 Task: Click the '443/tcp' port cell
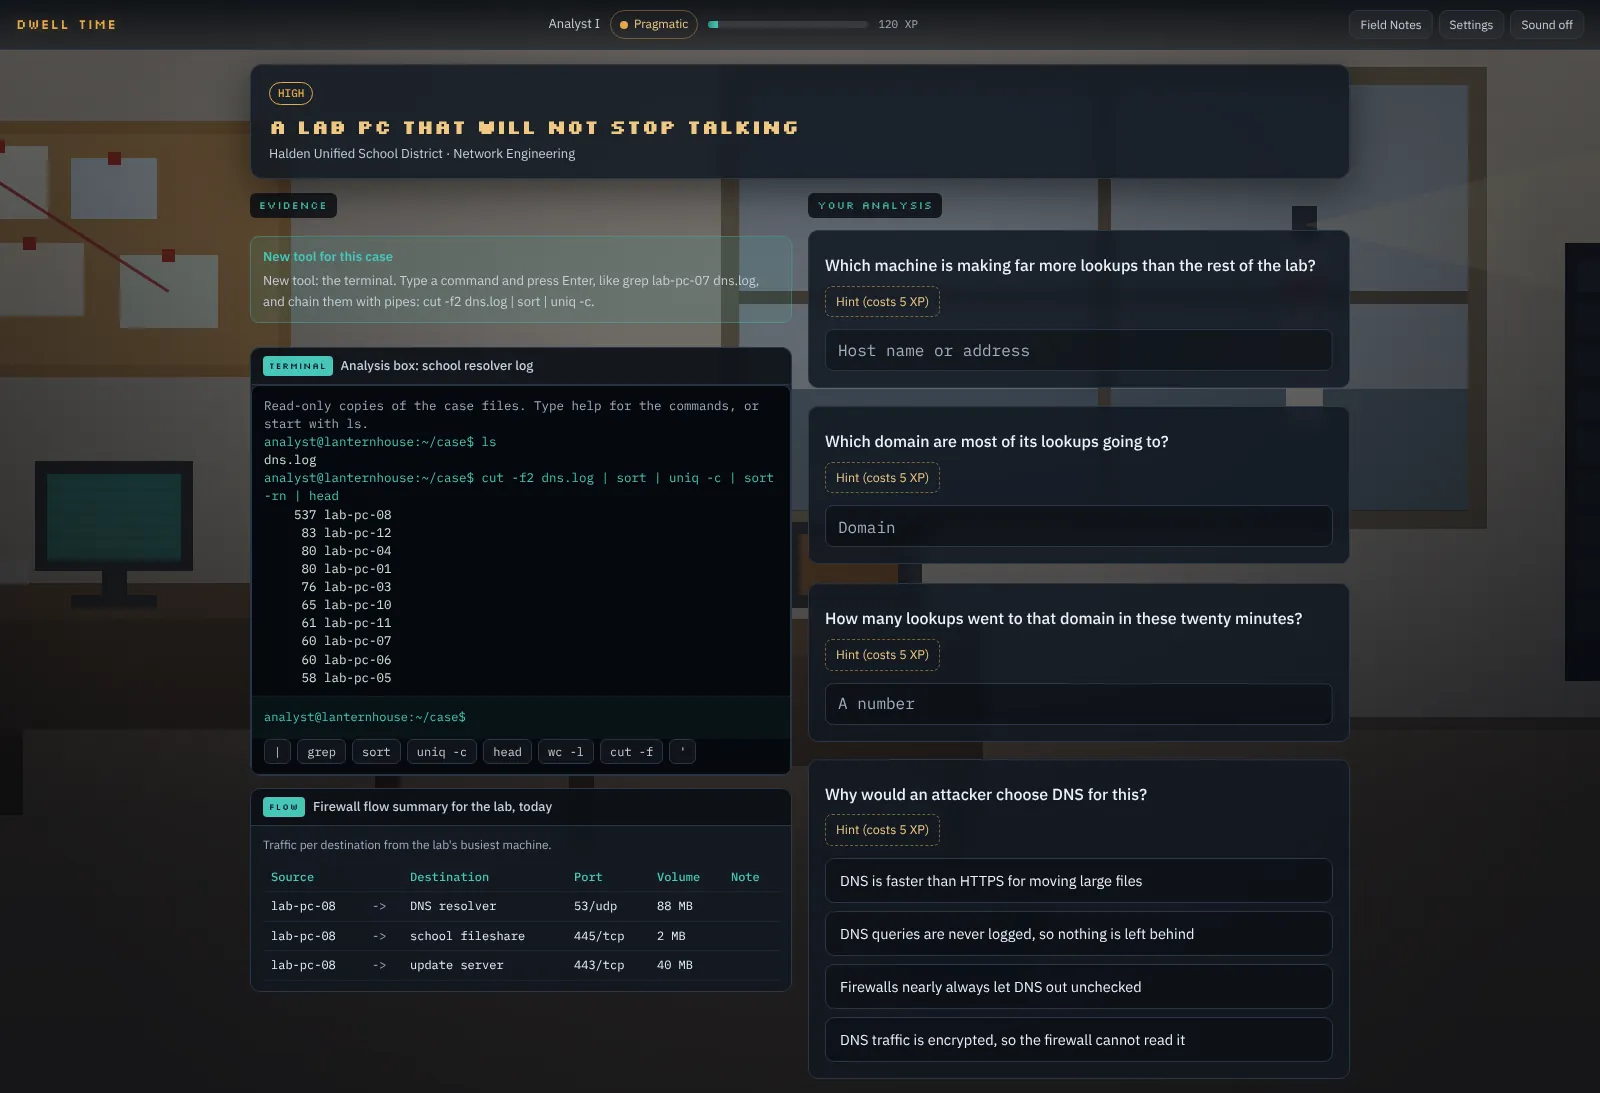tap(599, 965)
